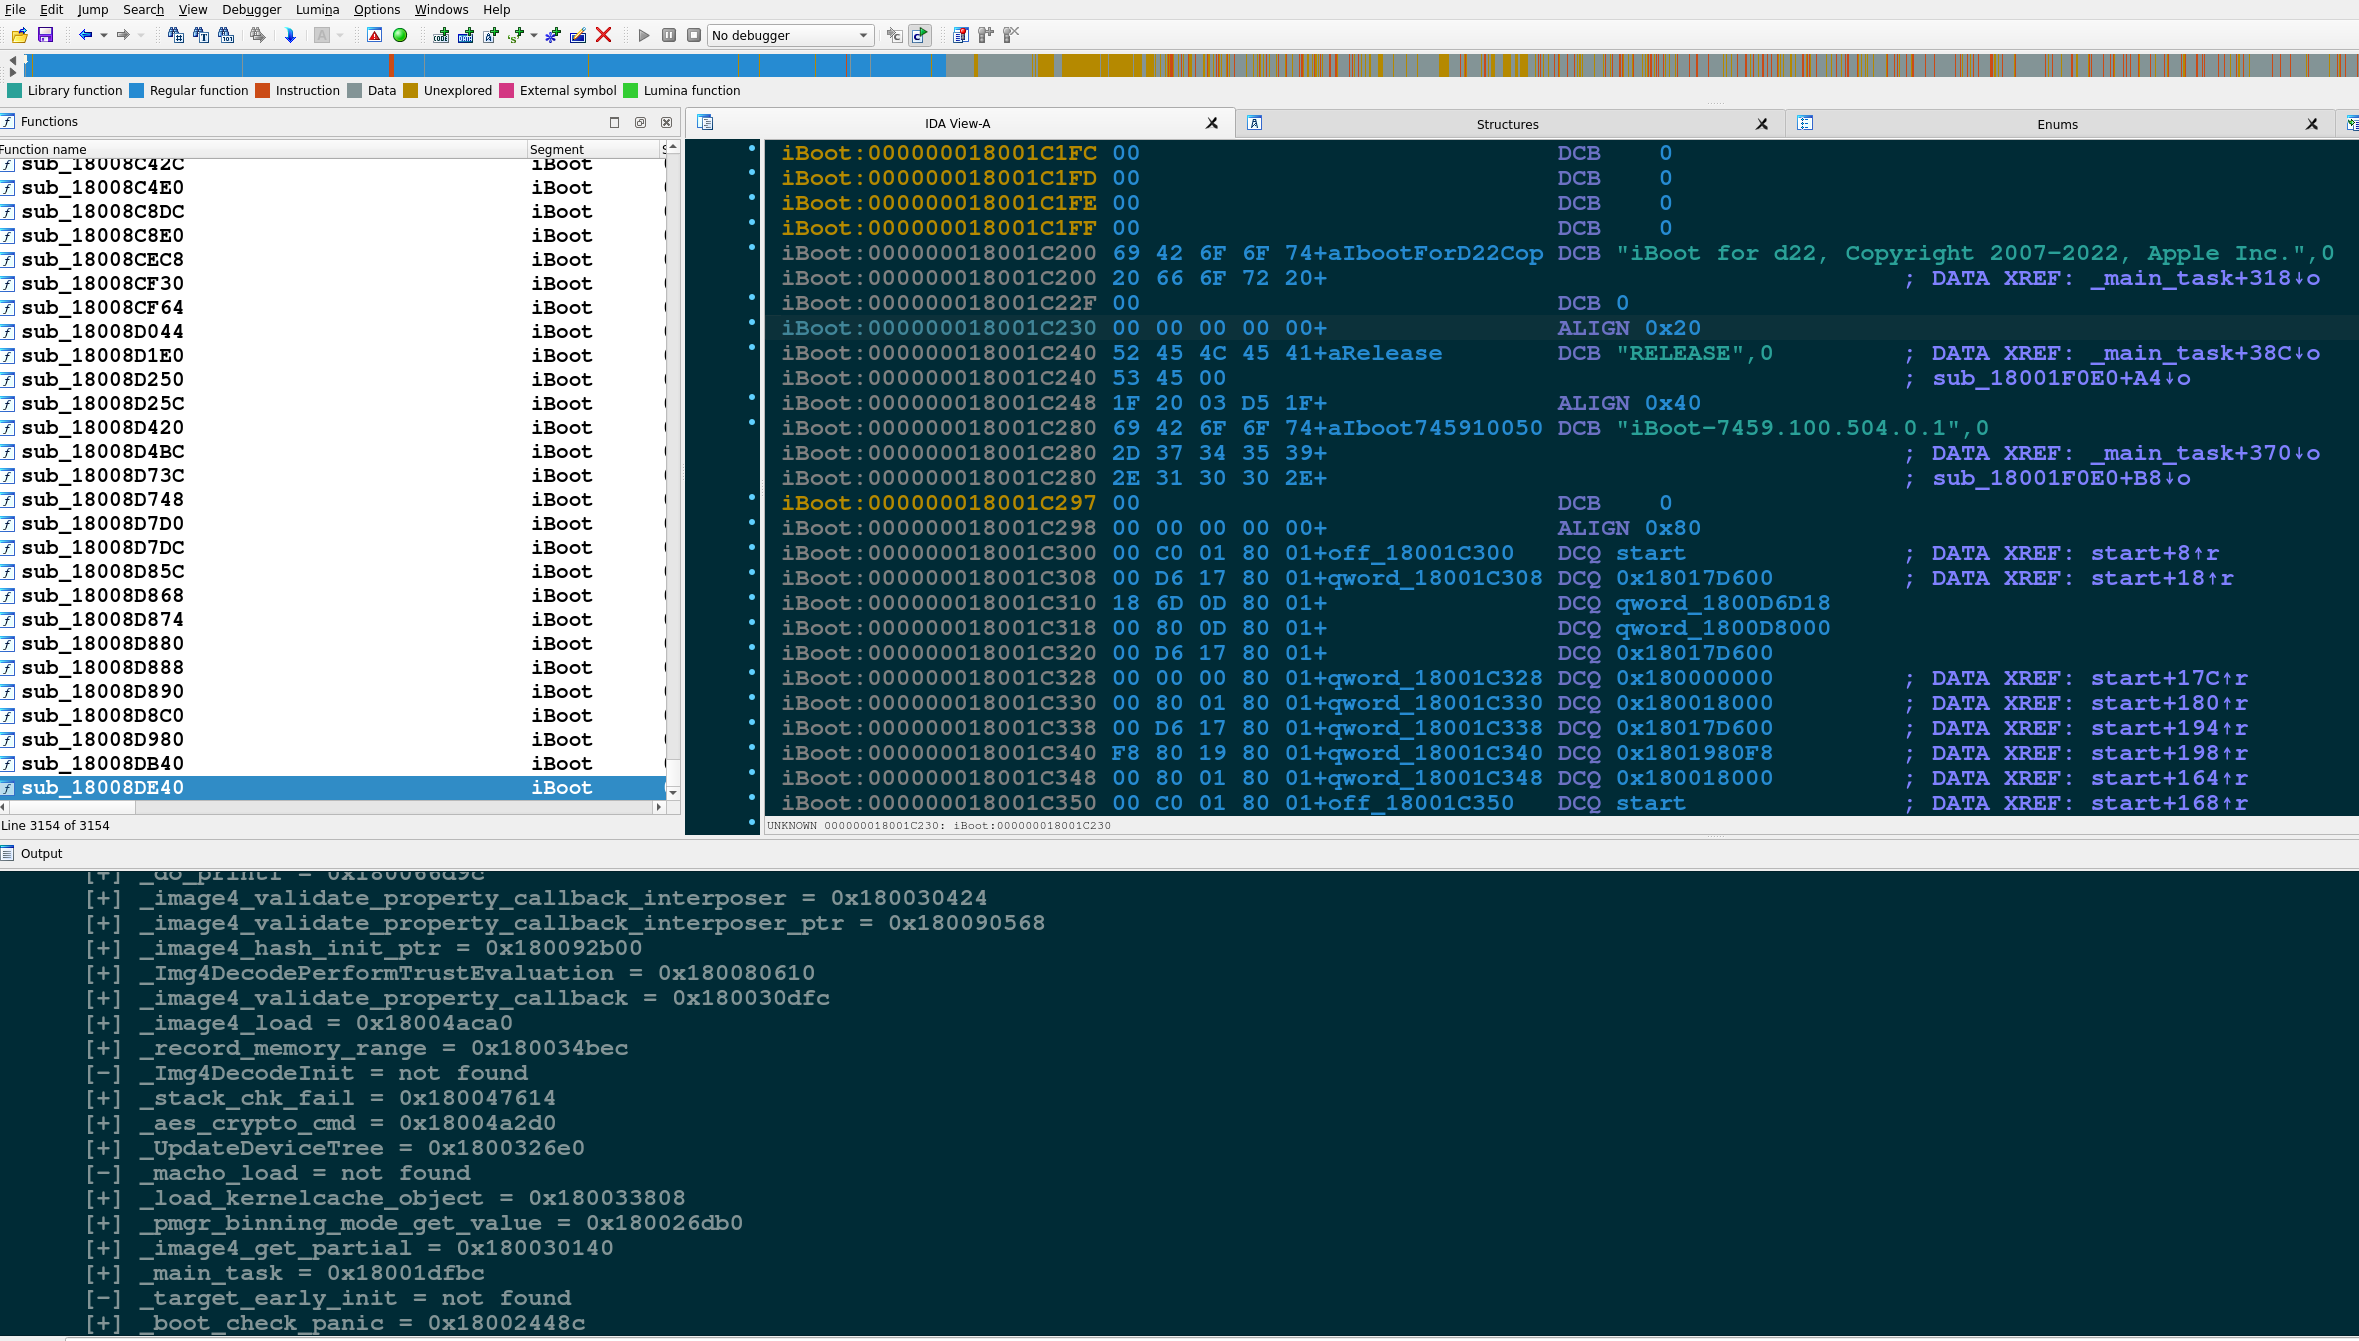Click the Segment column header

click(557, 149)
